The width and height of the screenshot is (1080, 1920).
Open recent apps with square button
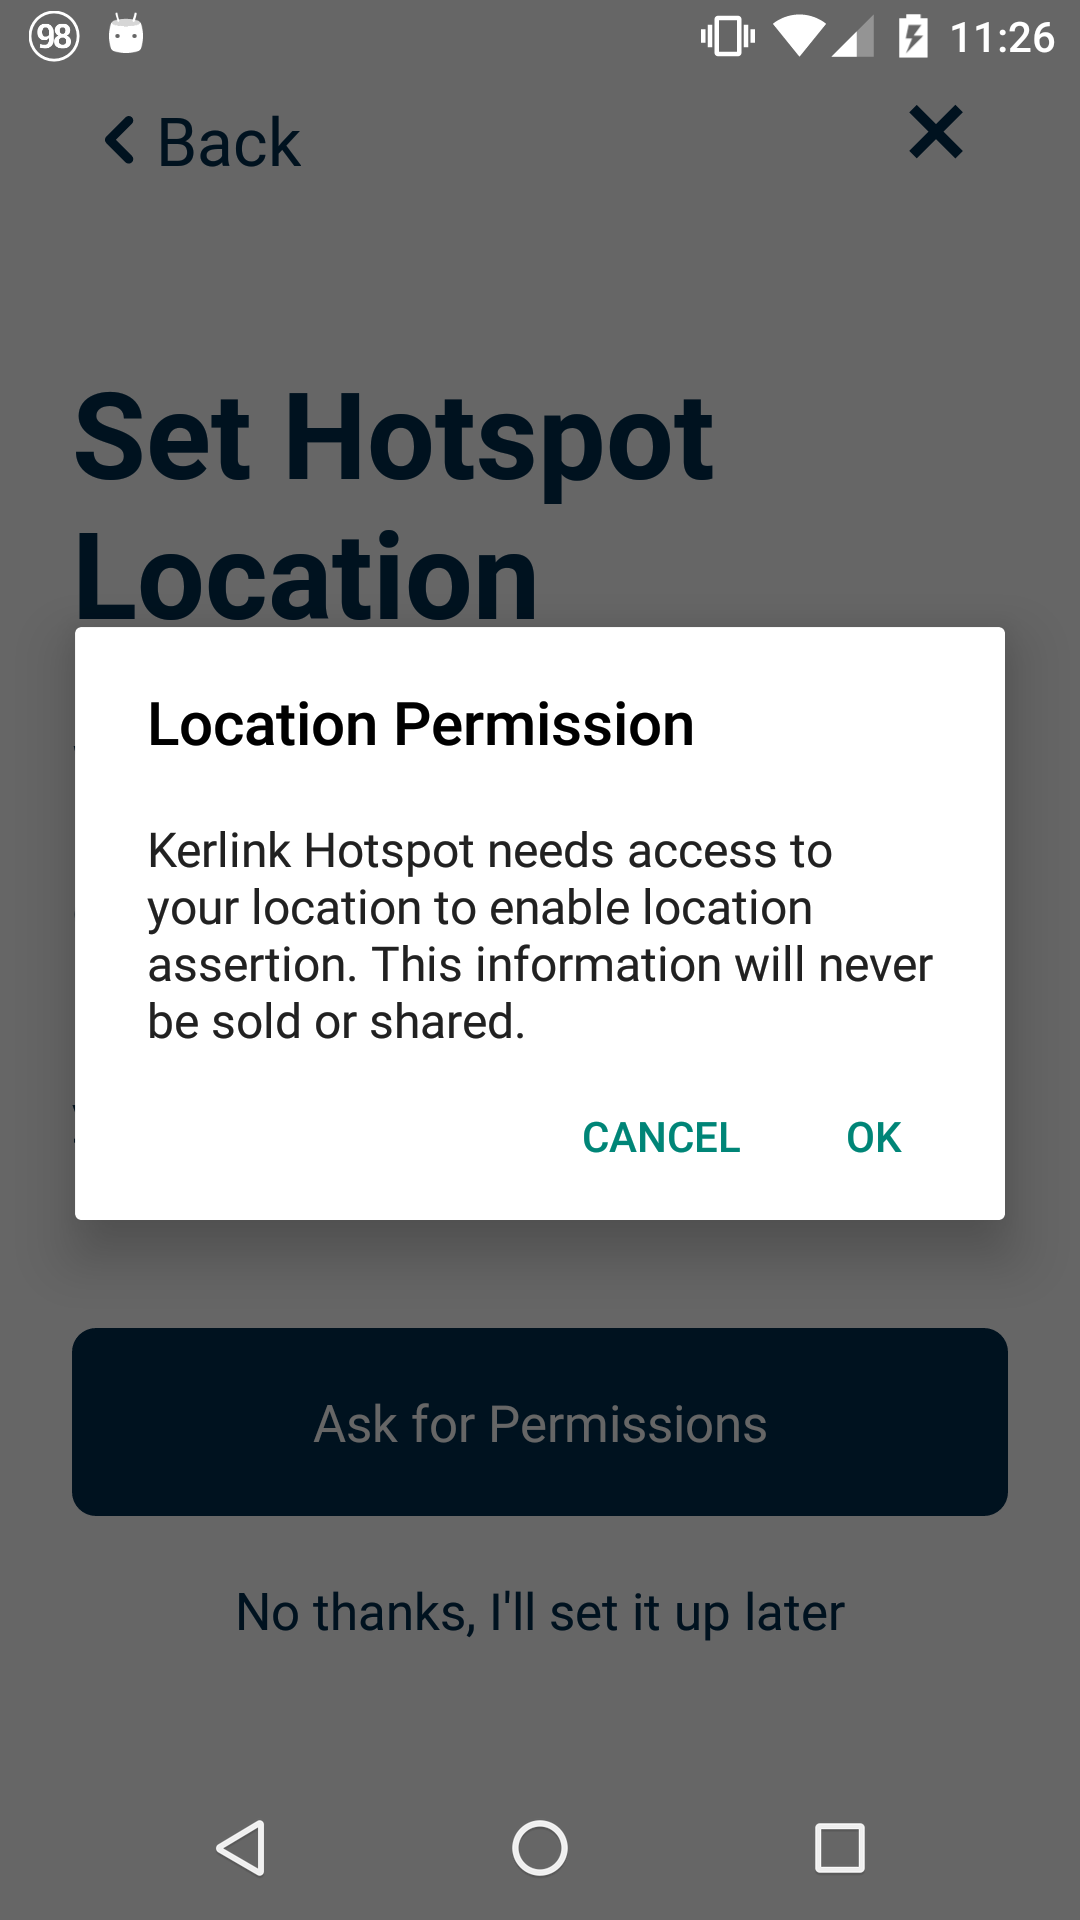(840, 1847)
